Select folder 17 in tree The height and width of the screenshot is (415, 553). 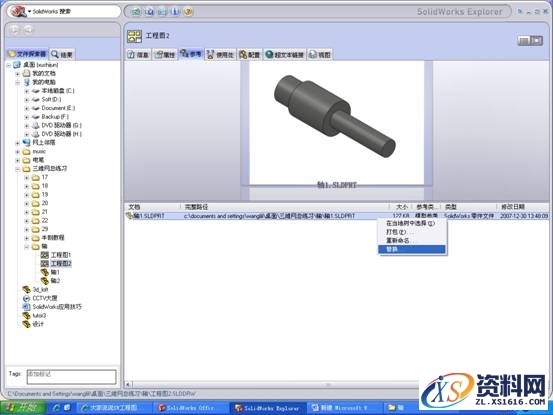pyautogui.click(x=40, y=177)
